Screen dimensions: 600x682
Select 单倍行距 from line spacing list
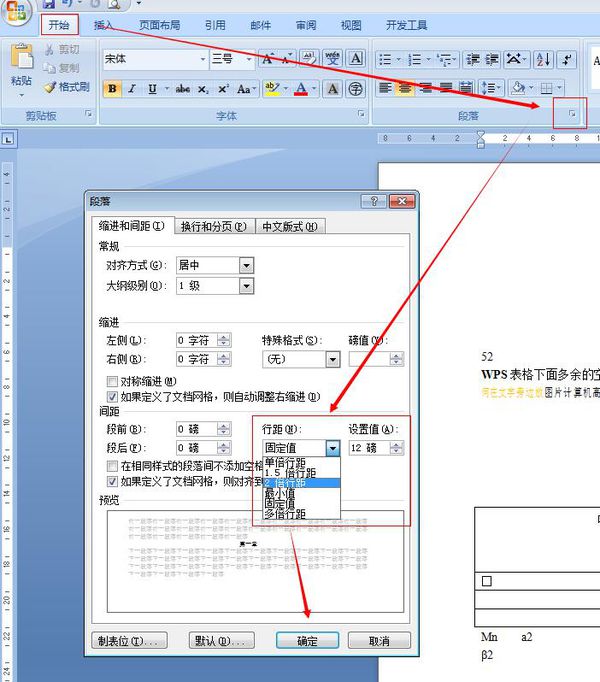(285, 462)
